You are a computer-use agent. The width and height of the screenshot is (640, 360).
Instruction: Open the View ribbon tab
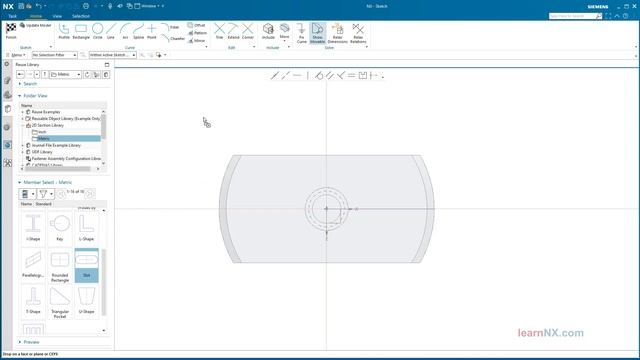click(x=57, y=16)
